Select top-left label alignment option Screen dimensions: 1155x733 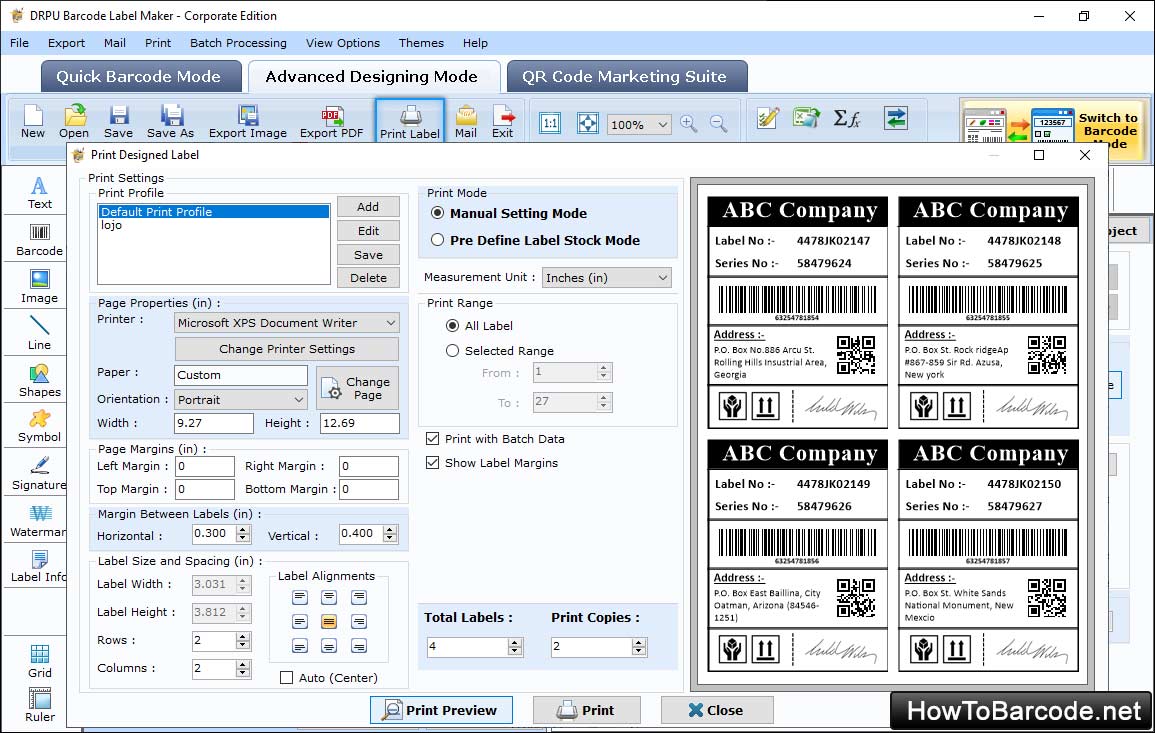299,597
